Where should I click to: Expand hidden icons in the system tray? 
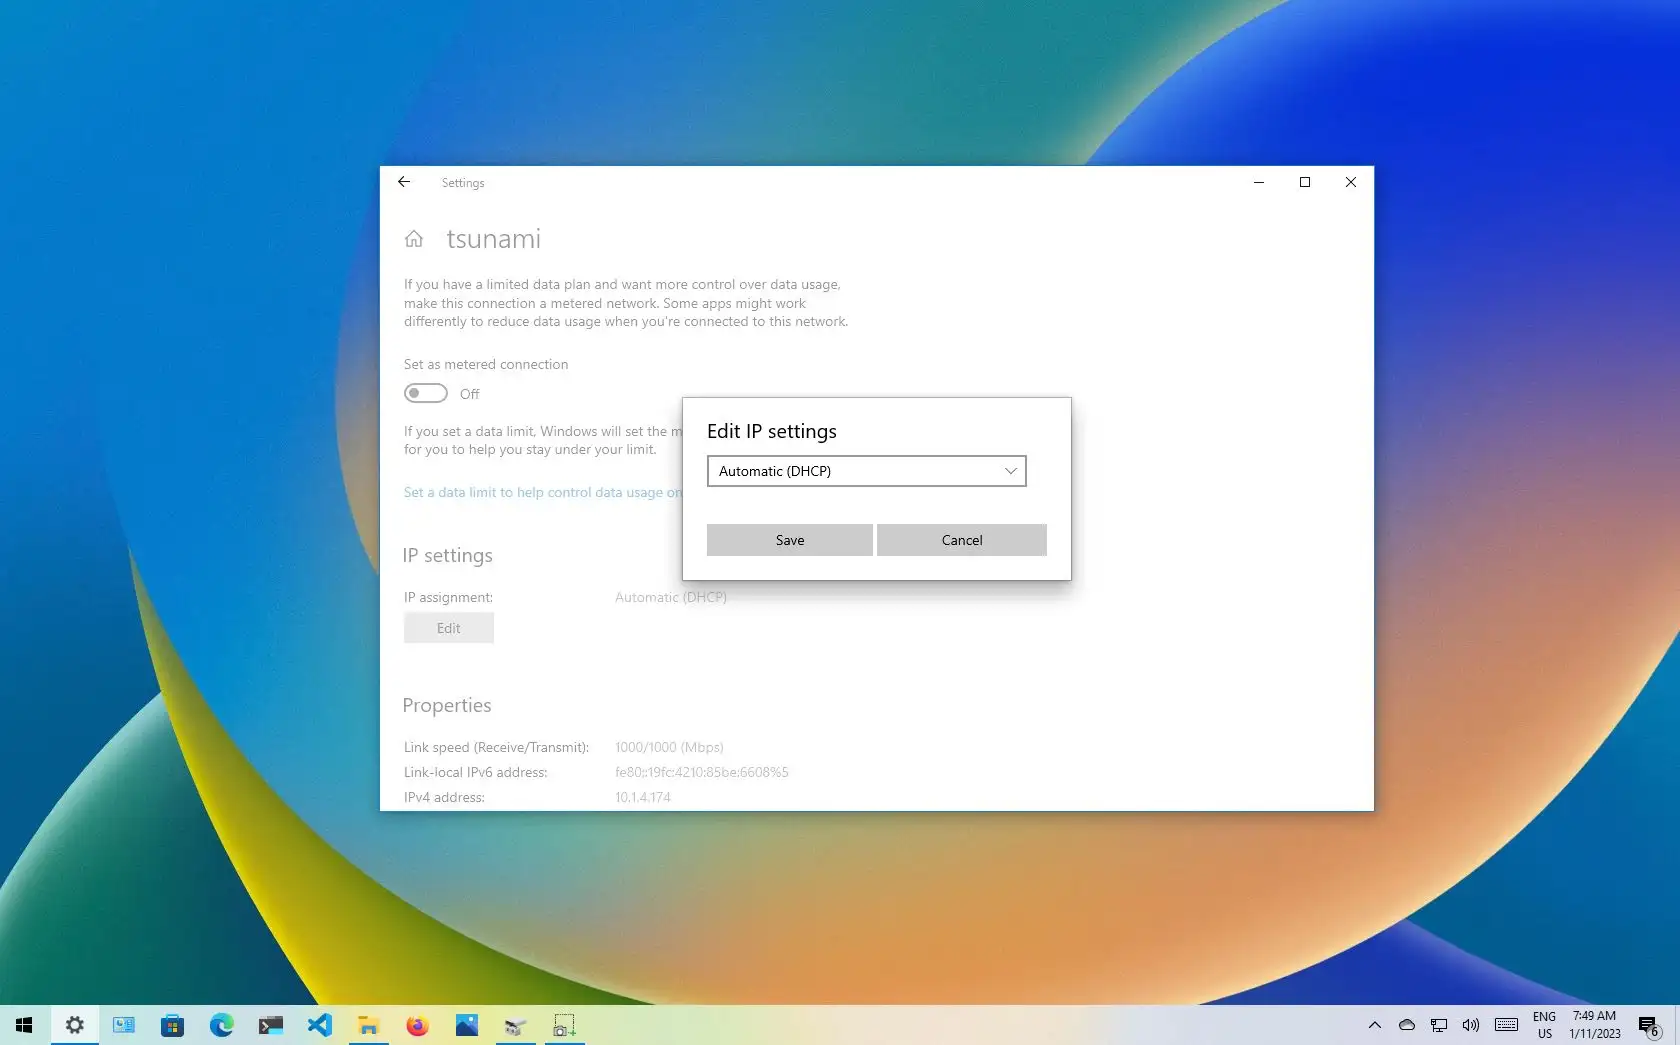[x=1374, y=1024]
